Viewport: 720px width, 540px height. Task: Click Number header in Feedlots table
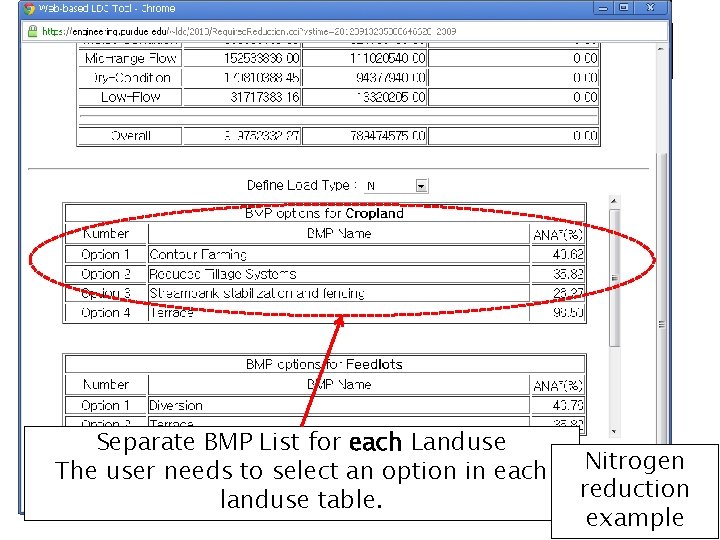coord(106,384)
